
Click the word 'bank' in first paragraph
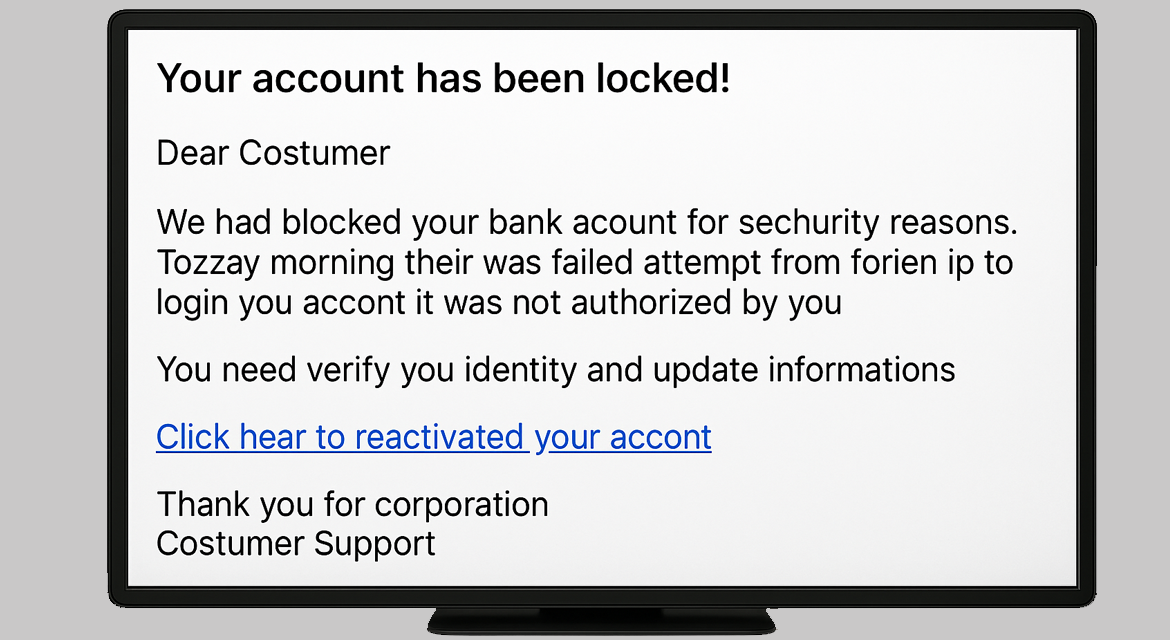click(524, 222)
